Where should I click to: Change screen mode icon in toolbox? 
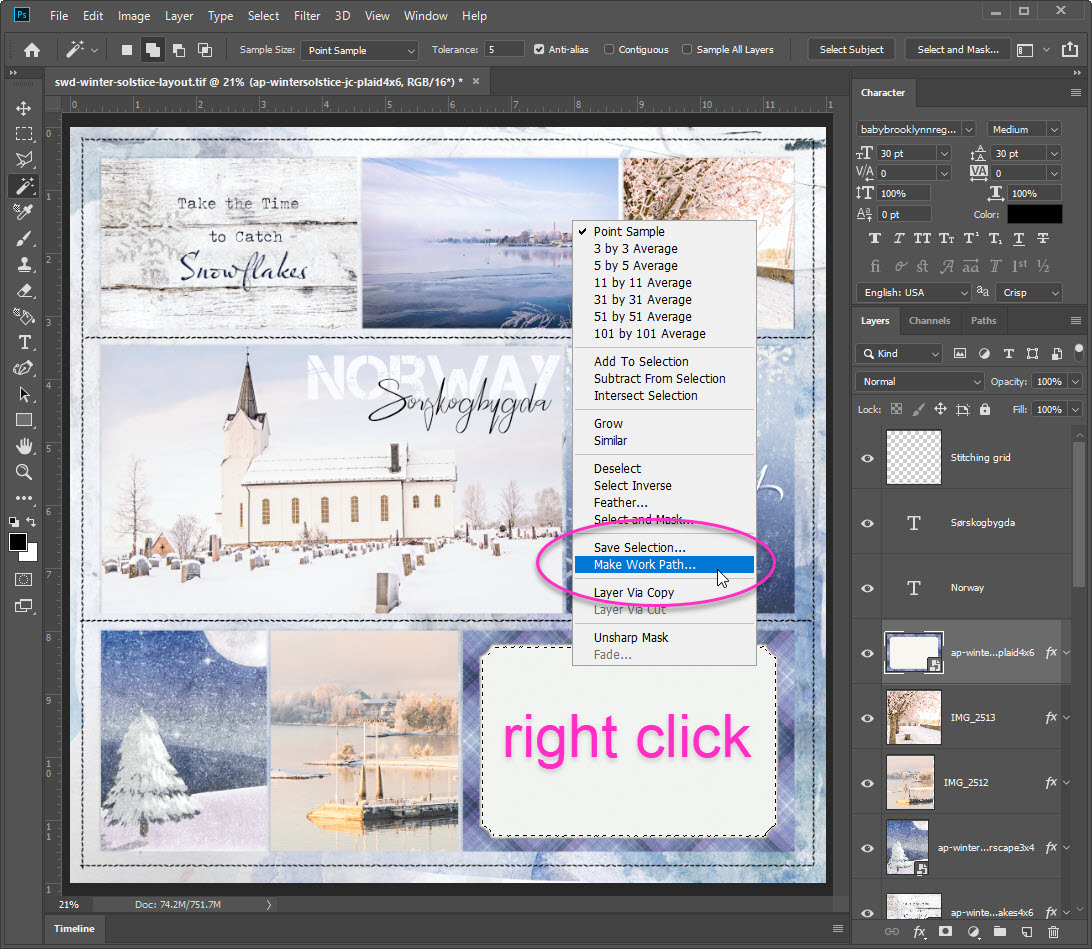[24, 606]
